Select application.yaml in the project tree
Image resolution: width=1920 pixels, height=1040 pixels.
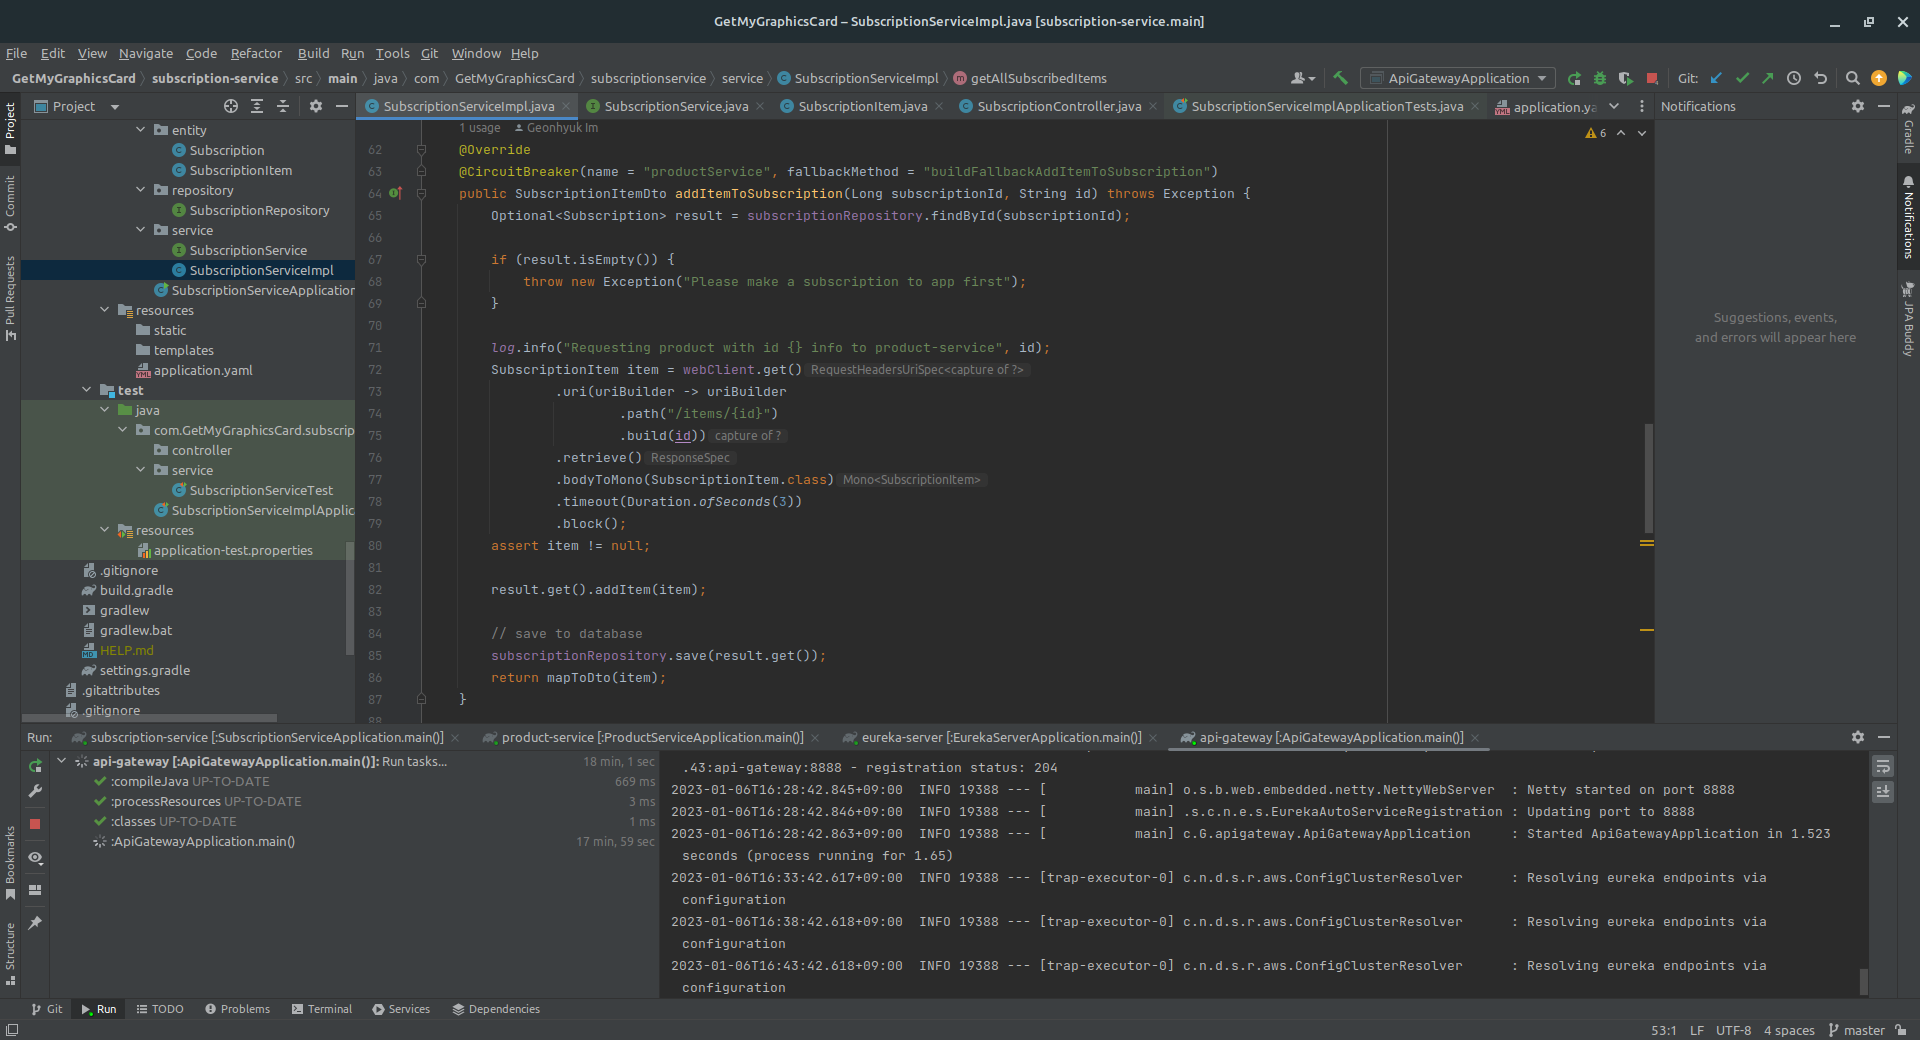point(203,370)
